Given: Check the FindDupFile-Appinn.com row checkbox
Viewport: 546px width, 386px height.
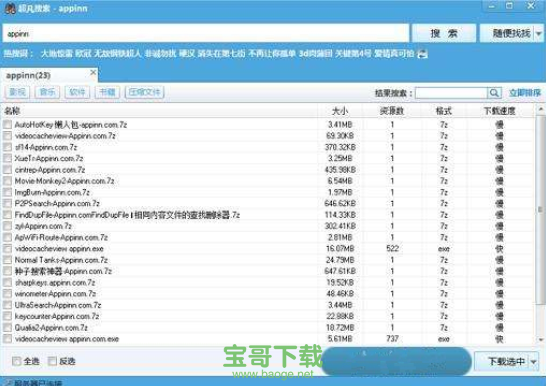Looking at the screenshot, I should [7, 215].
